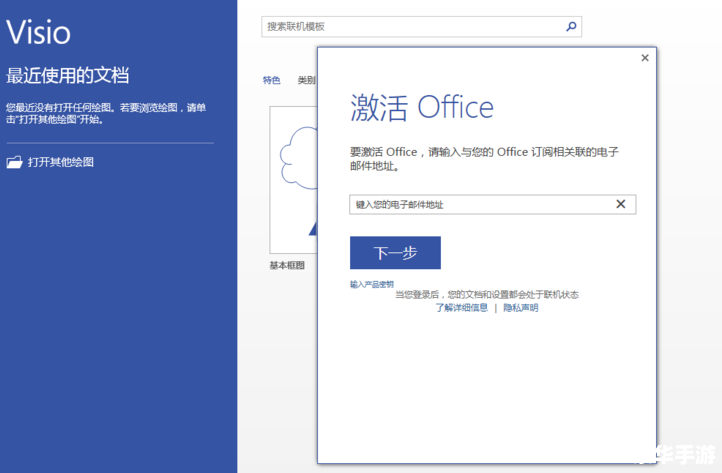Close the Activate Office dialog
This screenshot has height=473, width=722.
pos(645,58)
